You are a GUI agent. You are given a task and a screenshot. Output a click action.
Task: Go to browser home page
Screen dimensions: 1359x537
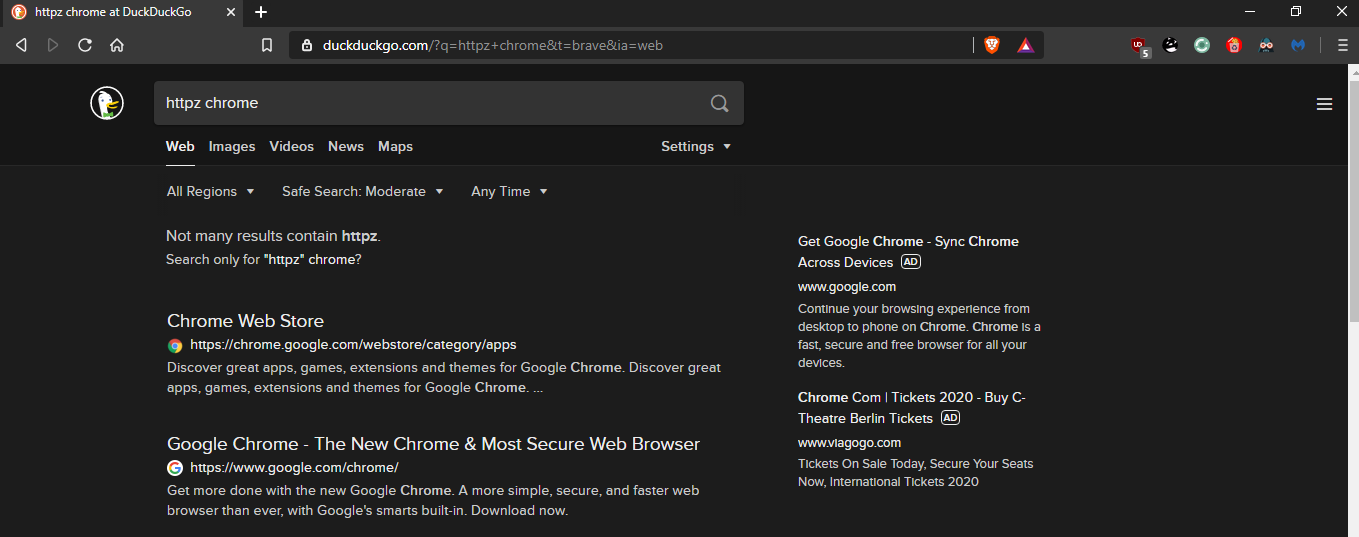(x=117, y=45)
